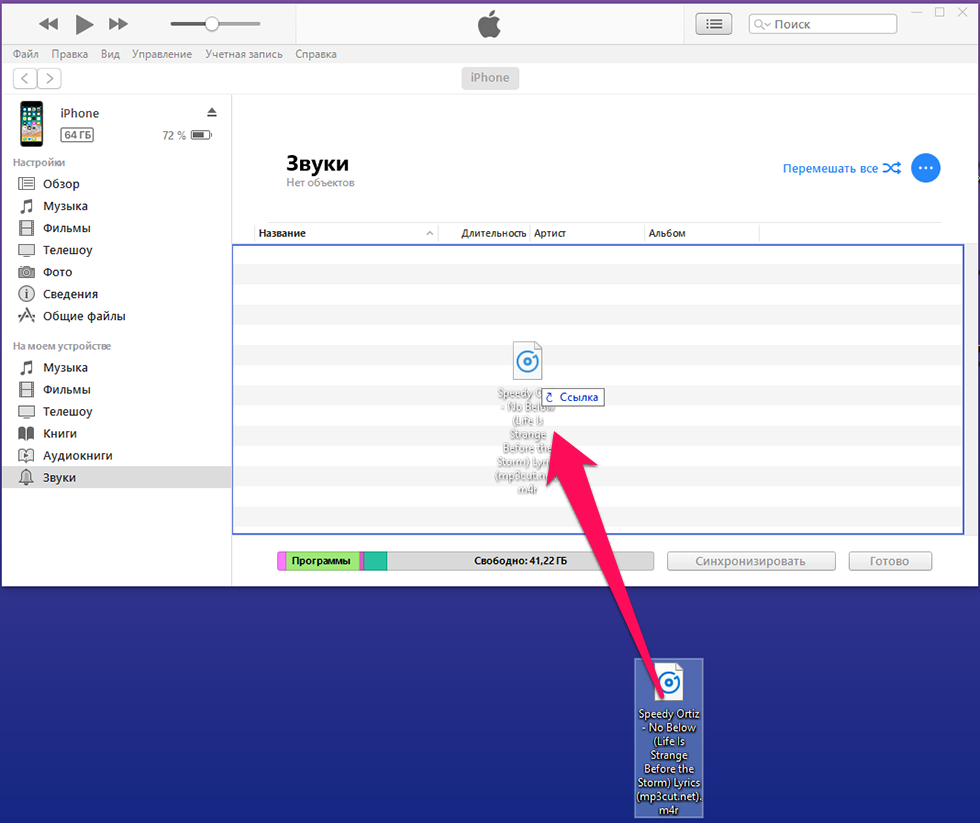This screenshot has height=823, width=980.
Task: Click the Синхронизировать button
Action: click(750, 561)
